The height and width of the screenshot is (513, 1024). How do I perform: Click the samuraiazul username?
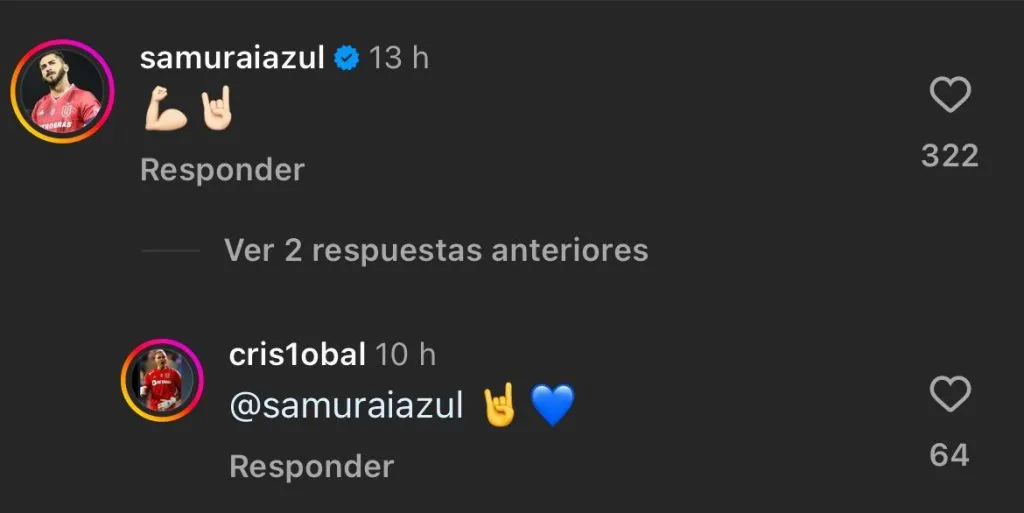pos(232,58)
